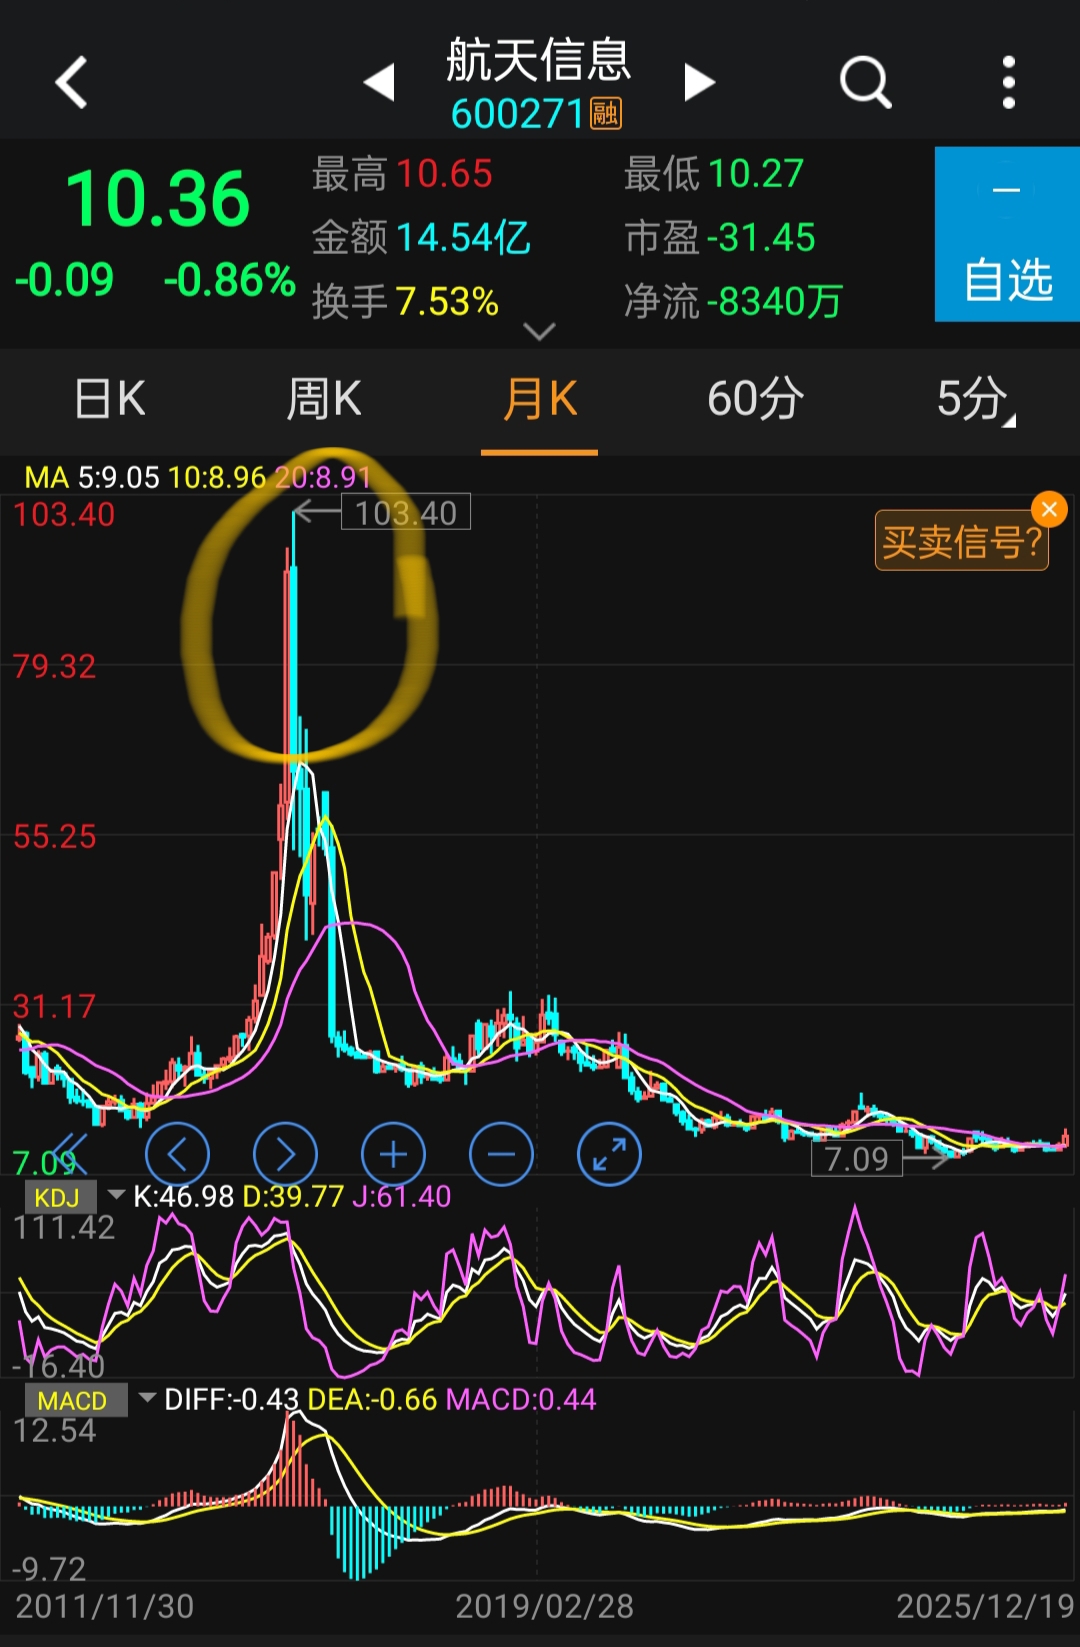Tap the 103.40 high price label
Viewport: 1080px width, 1647px height.
(x=406, y=513)
